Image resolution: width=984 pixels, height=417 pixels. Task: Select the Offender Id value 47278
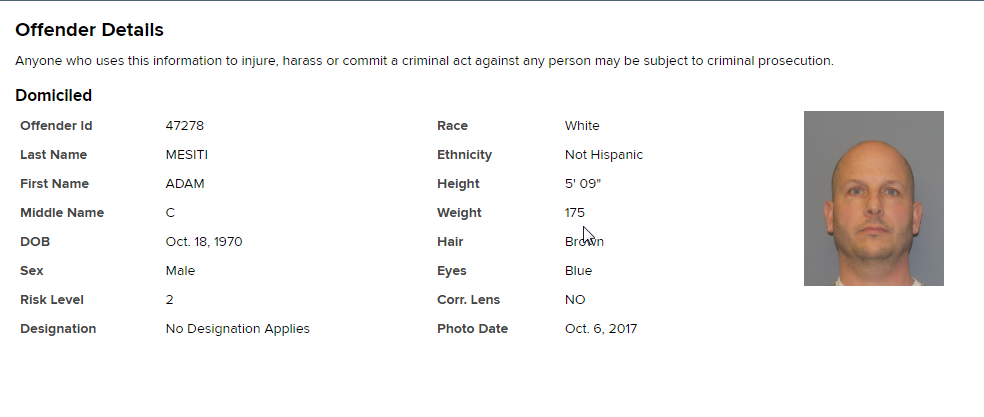pyautogui.click(x=184, y=126)
